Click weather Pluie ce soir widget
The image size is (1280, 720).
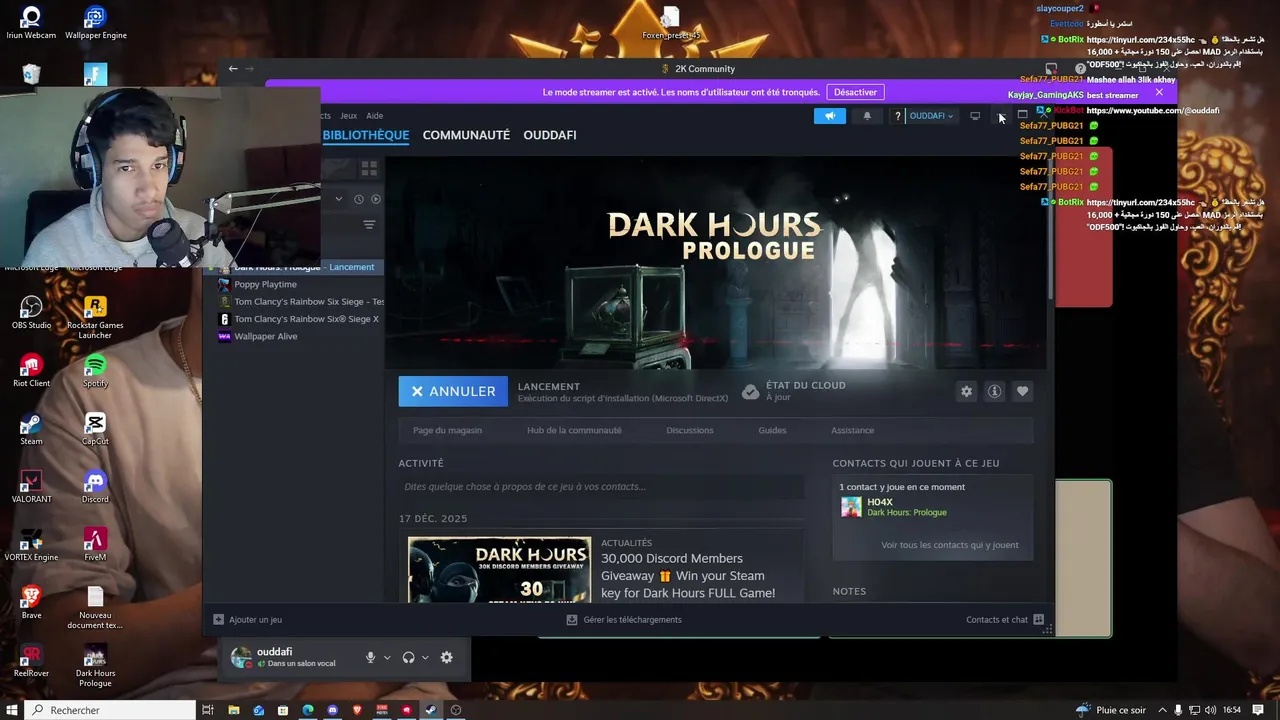coord(1110,710)
